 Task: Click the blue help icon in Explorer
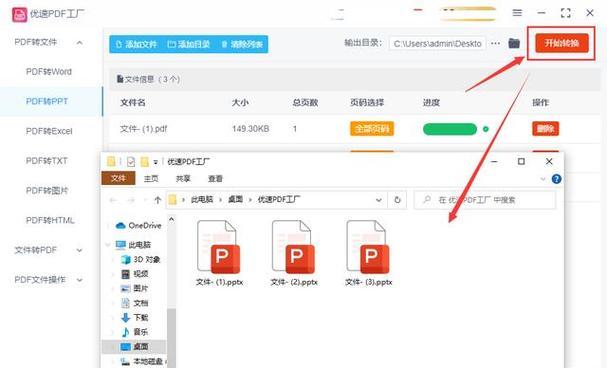click(x=556, y=179)
